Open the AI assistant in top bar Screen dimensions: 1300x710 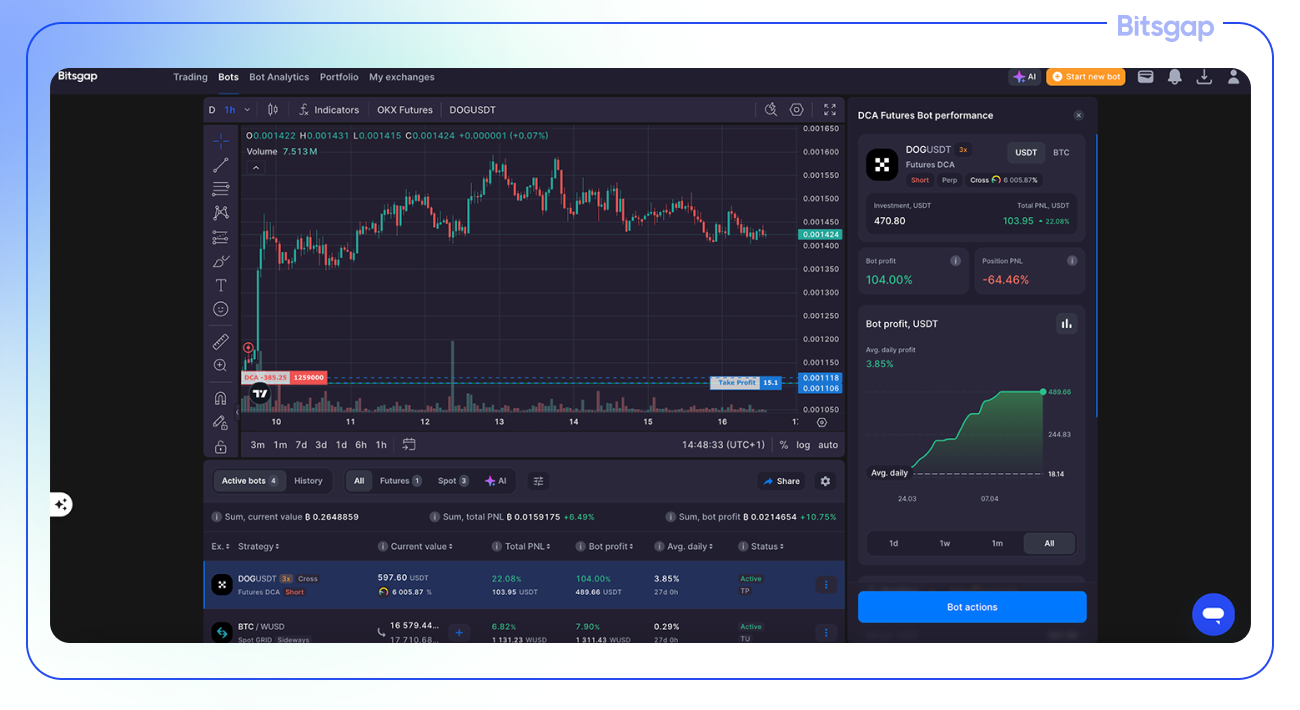pos(1025,77)
